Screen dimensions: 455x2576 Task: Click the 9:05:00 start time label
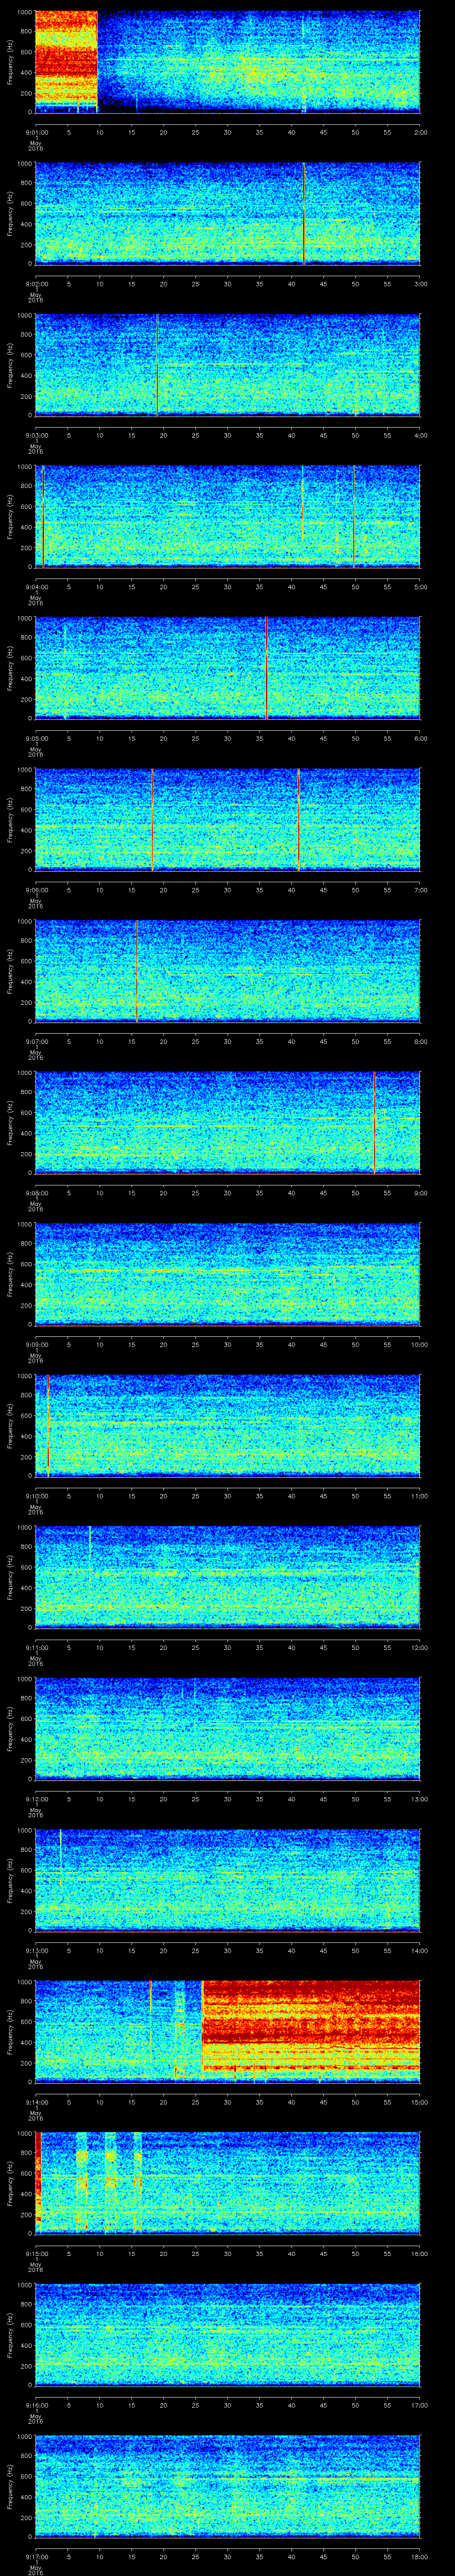click(36, 738)
